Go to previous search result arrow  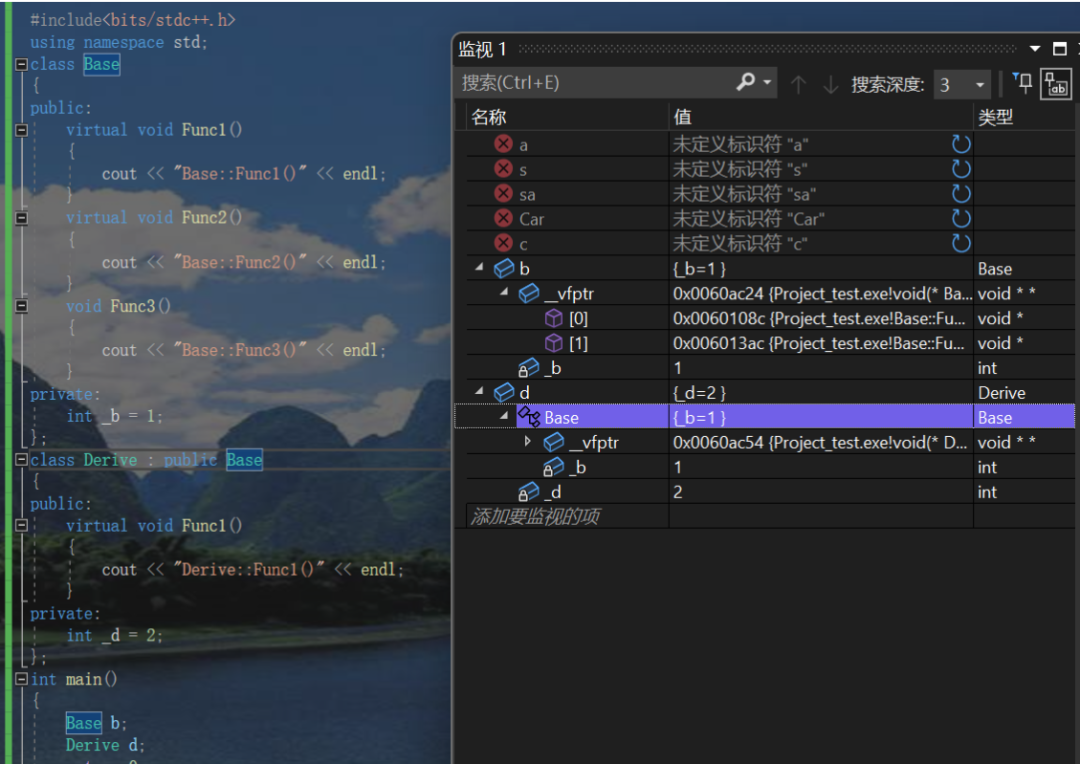coord(798,84)
